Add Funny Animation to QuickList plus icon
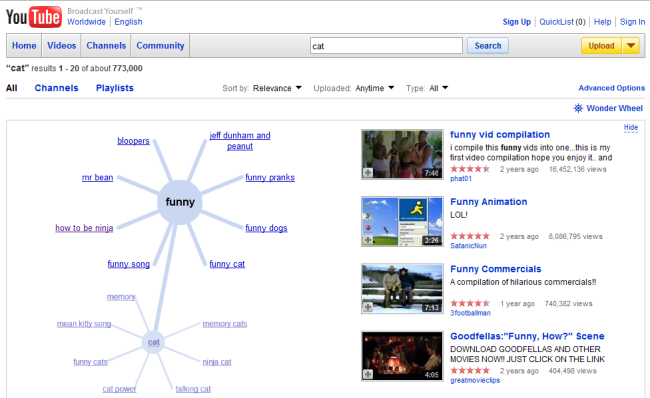This screenshot has height=398, width=650. (368, 240)
